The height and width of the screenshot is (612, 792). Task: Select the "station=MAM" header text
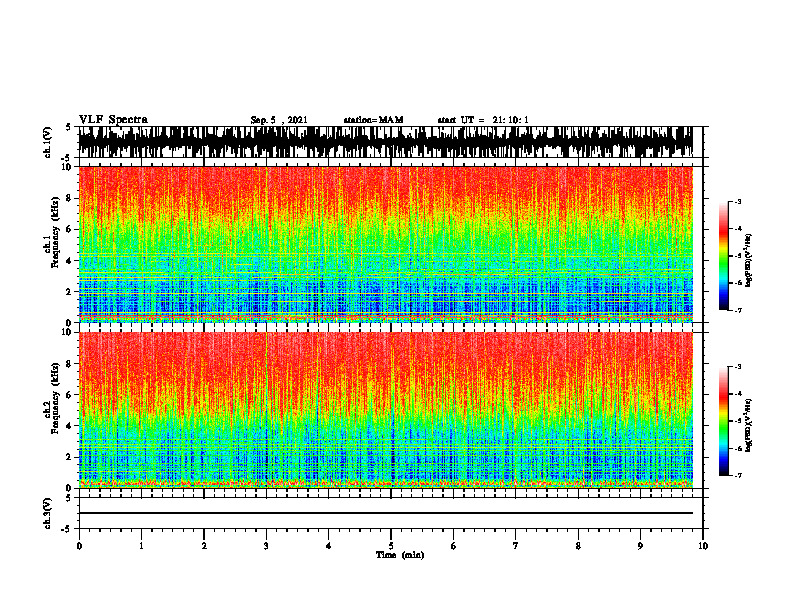(x=373, y=120)
